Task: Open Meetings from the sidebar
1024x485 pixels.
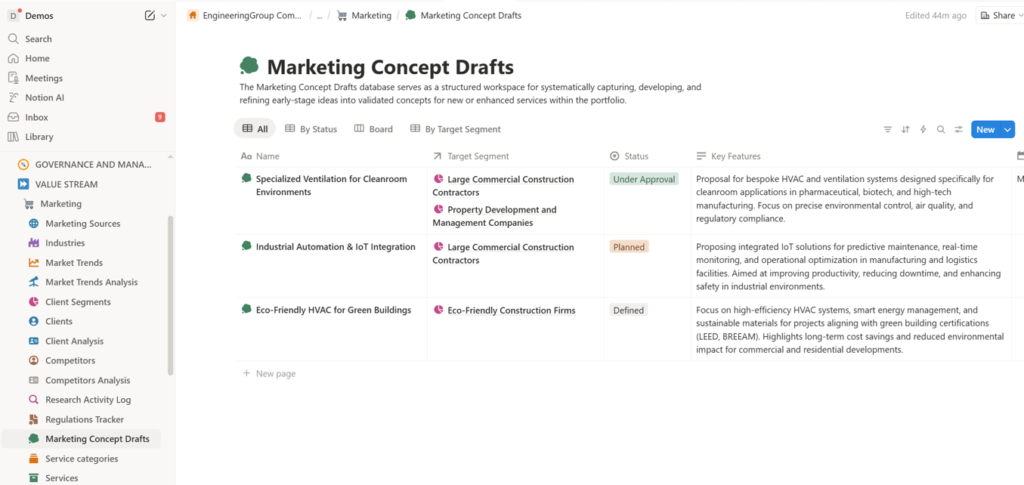Action: pos(43,78)
